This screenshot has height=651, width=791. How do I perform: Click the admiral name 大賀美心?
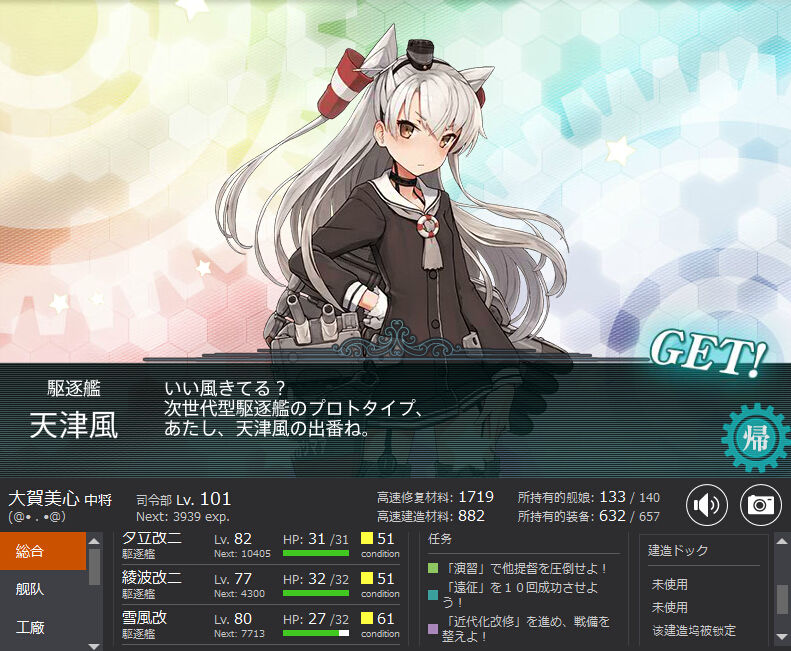point(44,499)
